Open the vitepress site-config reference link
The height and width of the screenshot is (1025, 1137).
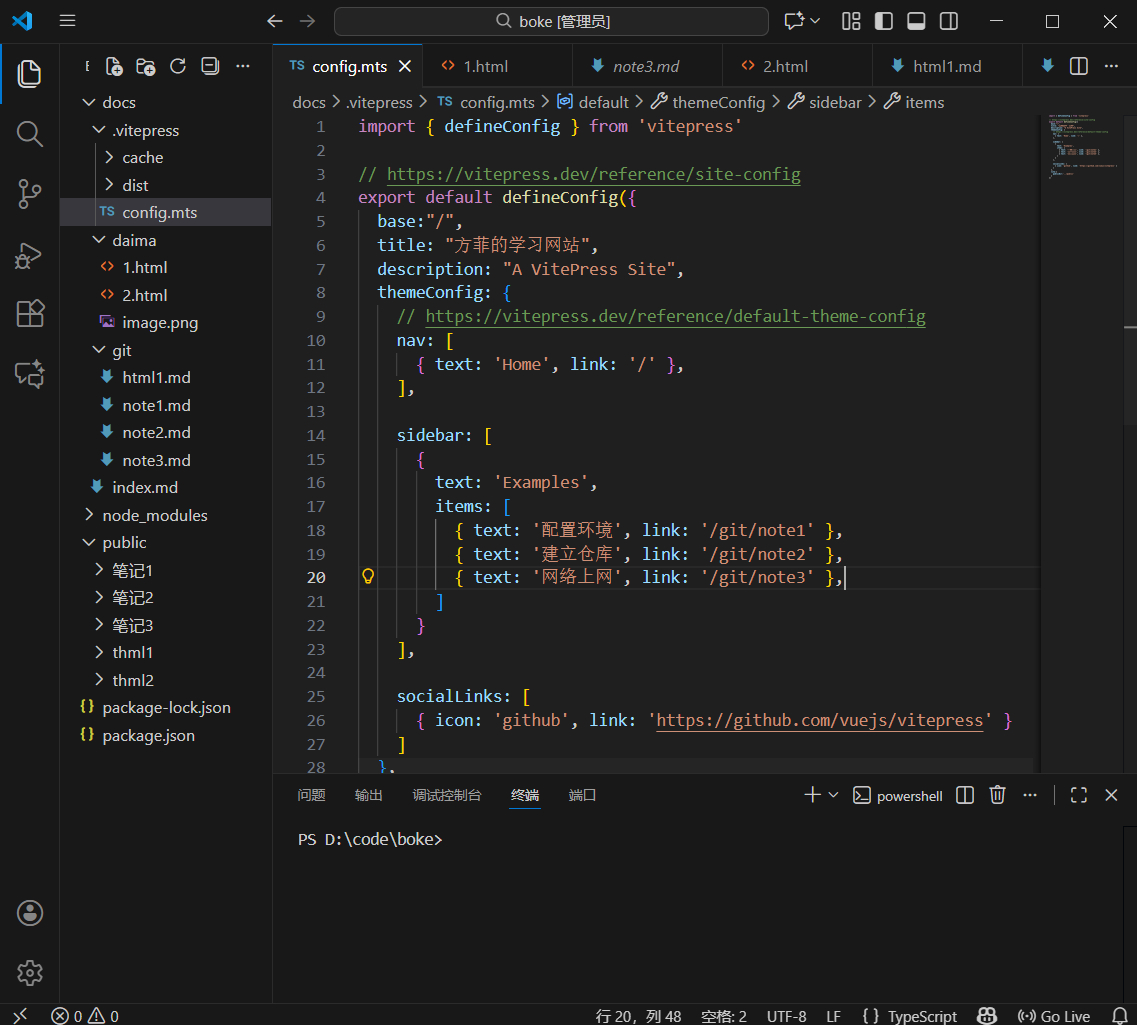coord(593,174)
